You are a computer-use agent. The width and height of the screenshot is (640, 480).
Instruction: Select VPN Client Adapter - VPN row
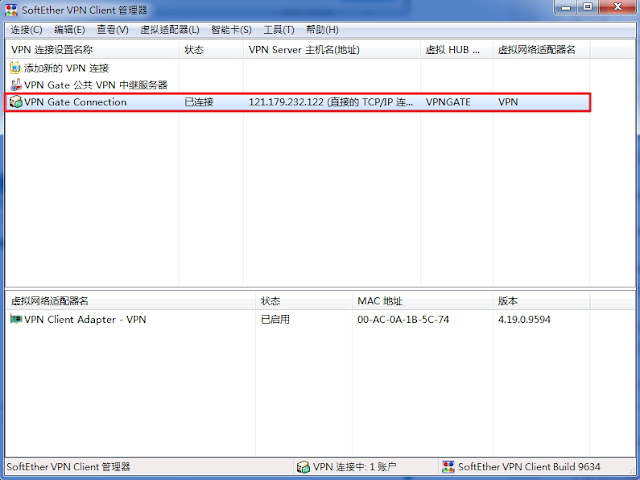pyautogui.click(x=85, y=319)
